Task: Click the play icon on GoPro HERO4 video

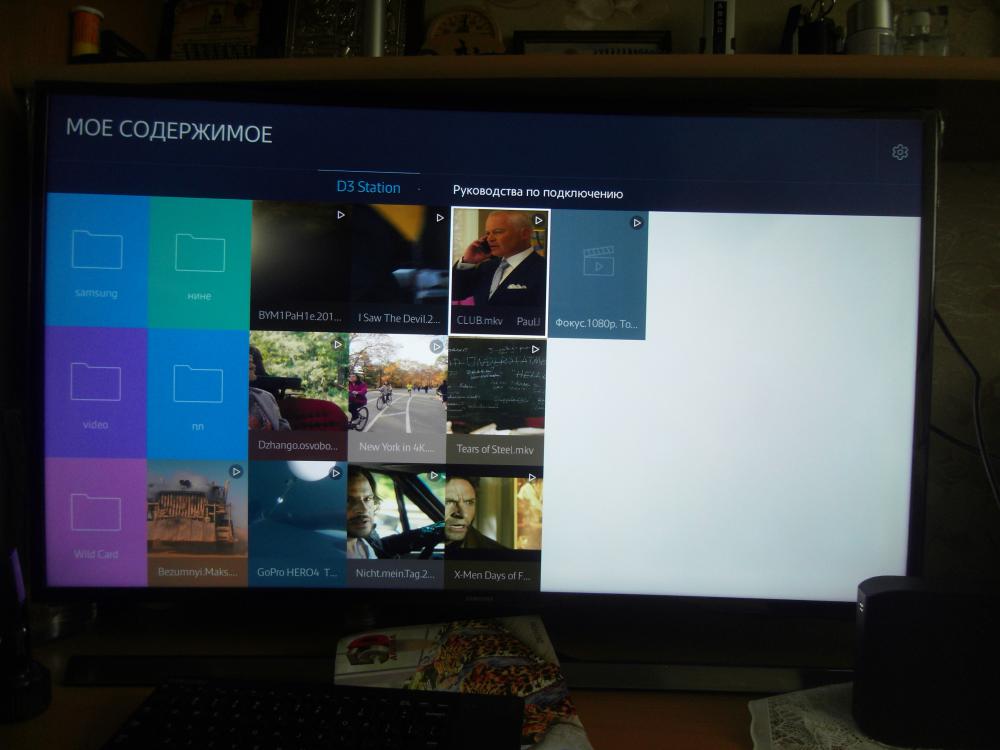Action: pos(335,473)
